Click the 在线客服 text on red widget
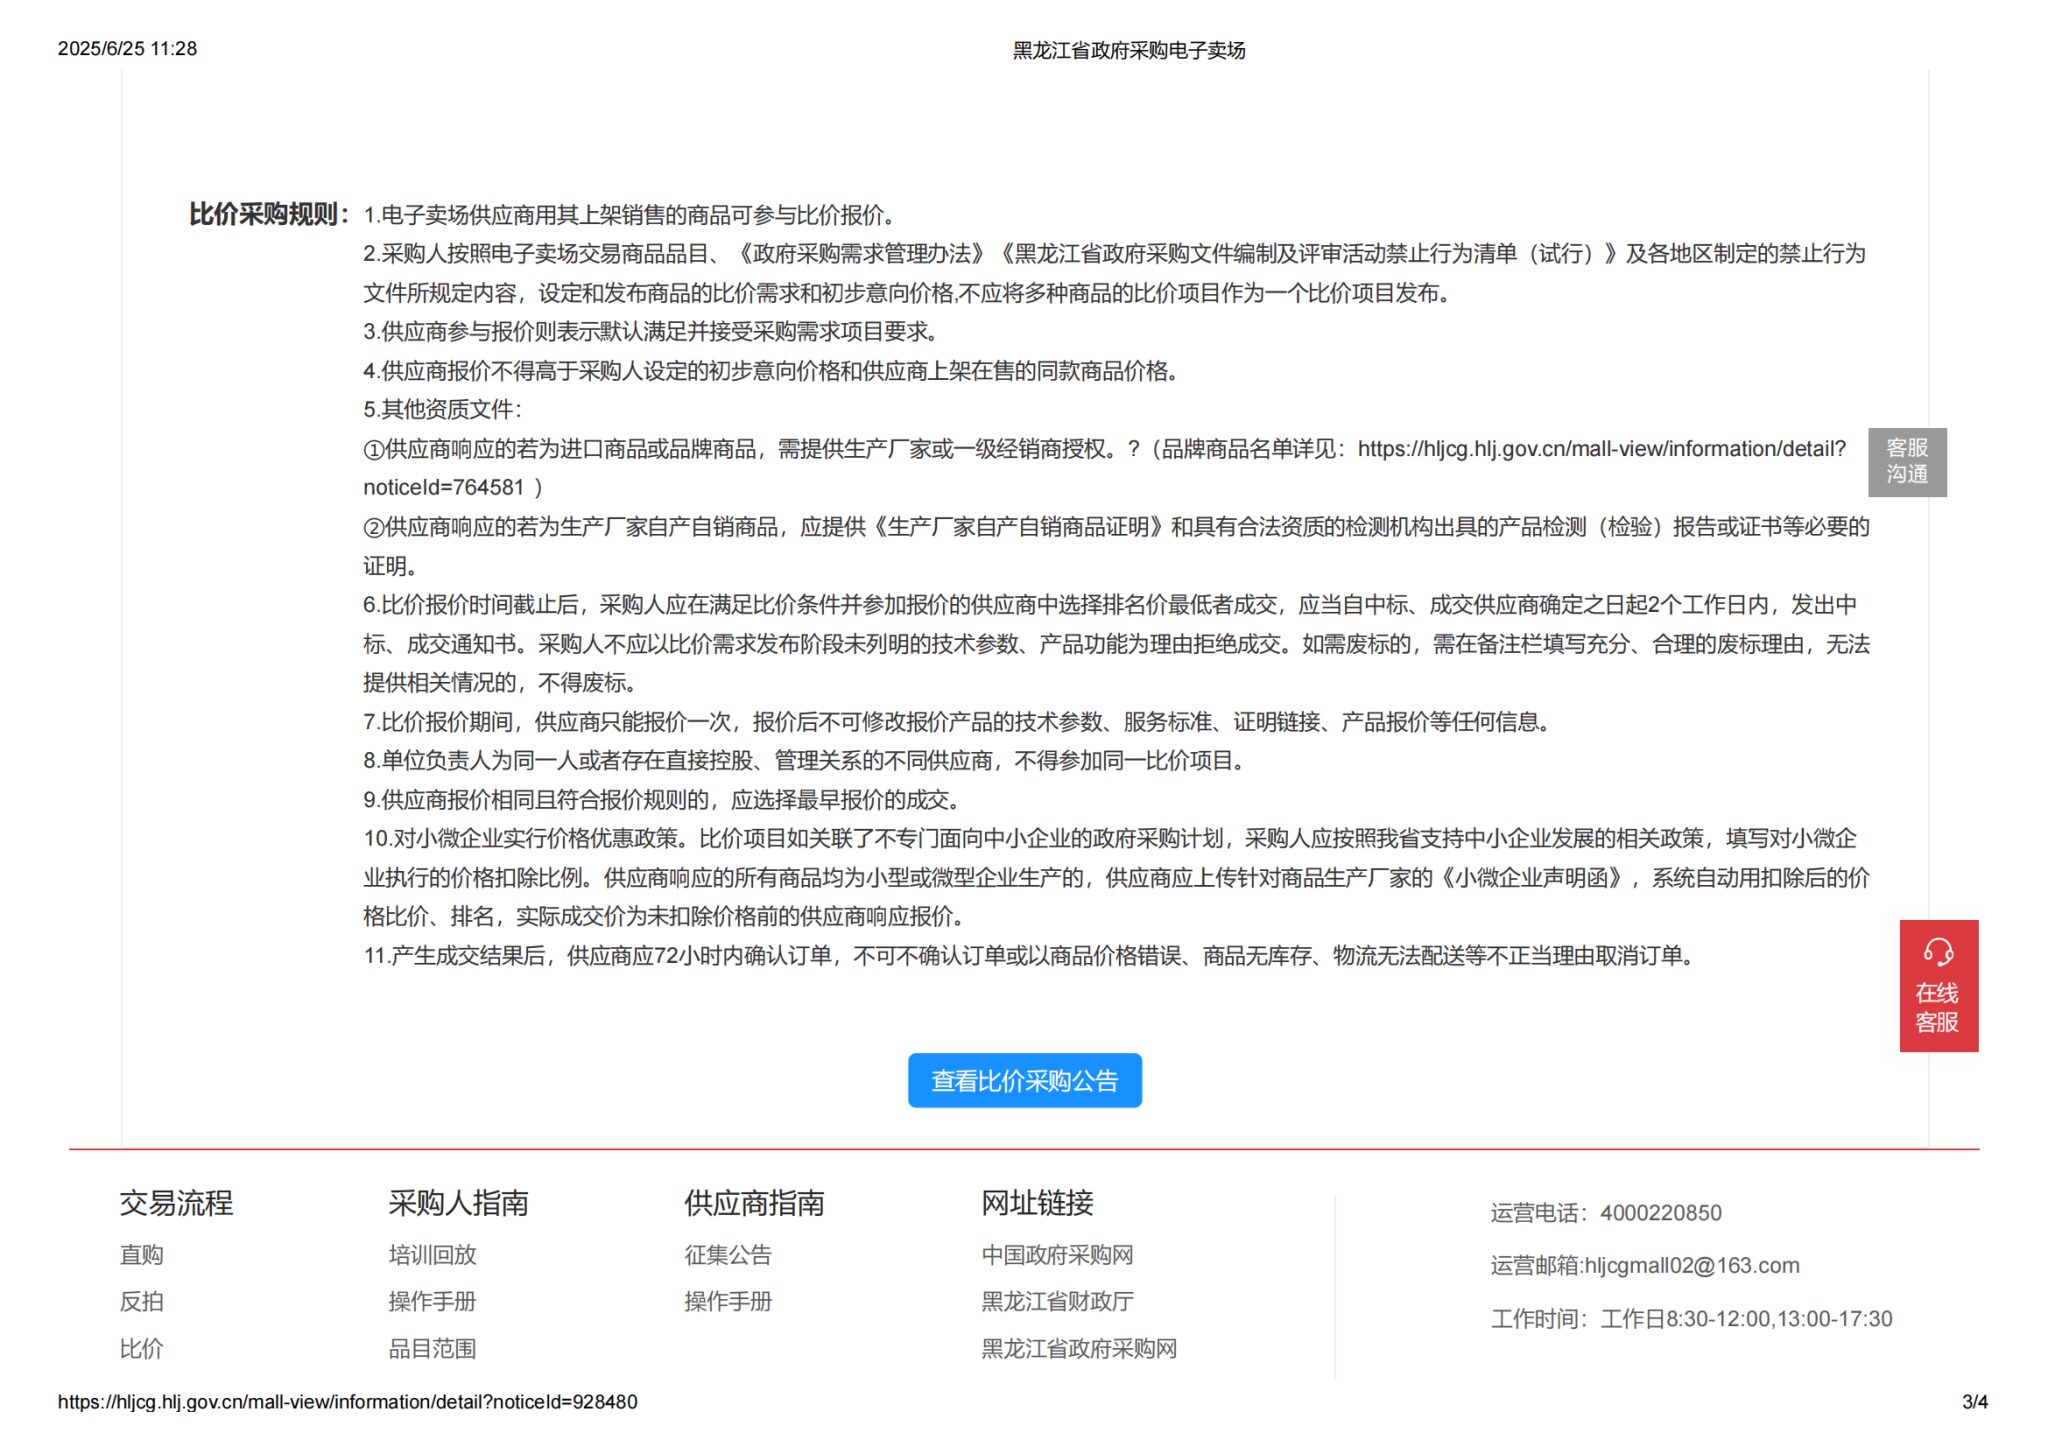The image size is (2048, 1447). point(1937,1007)
